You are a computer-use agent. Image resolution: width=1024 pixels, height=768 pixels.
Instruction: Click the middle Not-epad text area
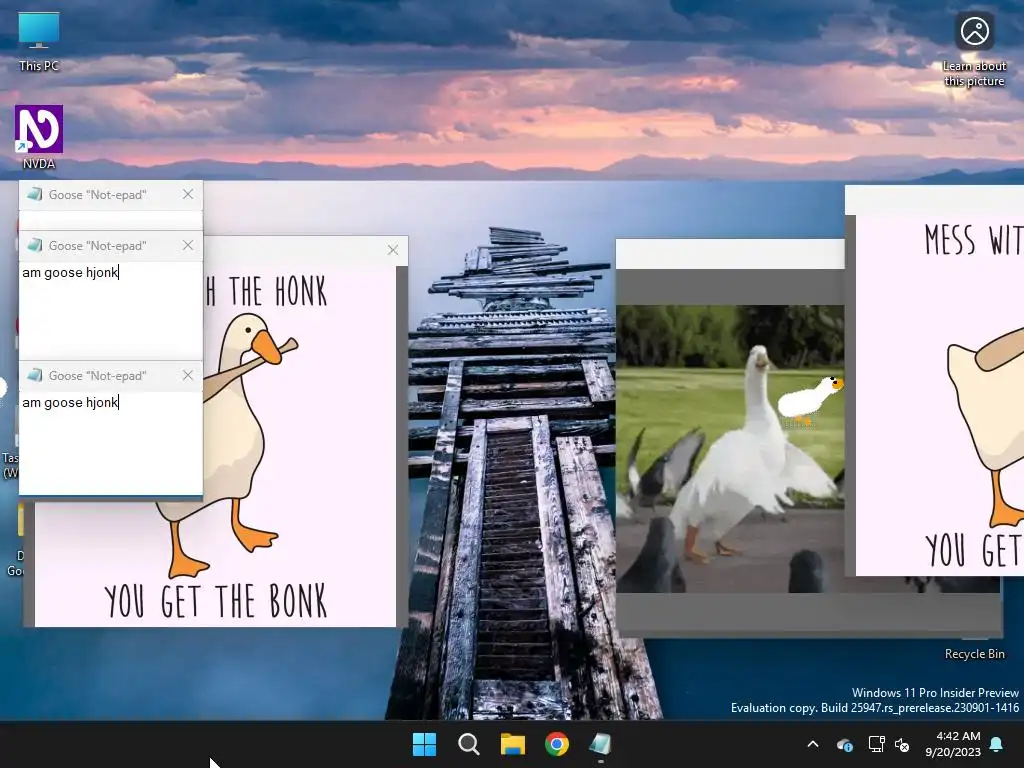tap(111, 310)
